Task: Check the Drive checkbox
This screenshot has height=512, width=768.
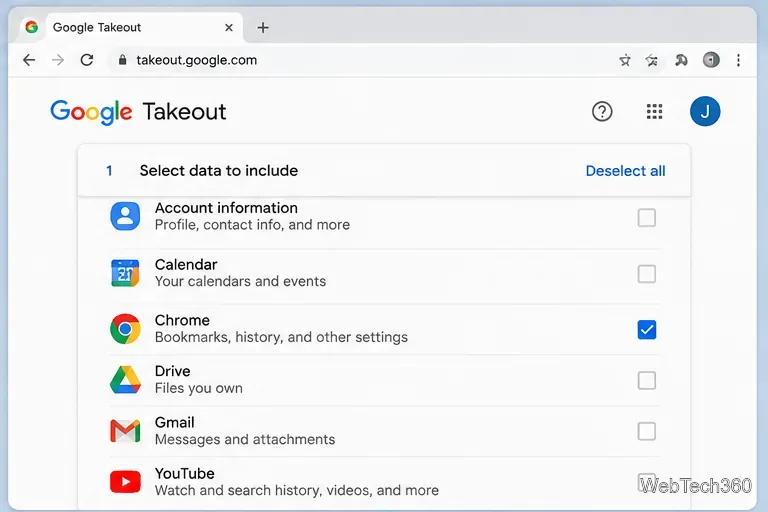Action: 647,381
